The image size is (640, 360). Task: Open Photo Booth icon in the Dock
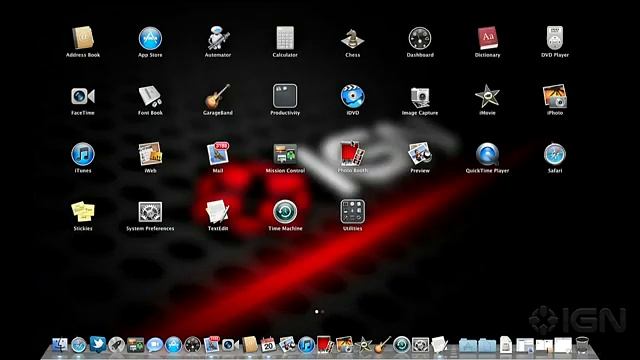pyautogui.click(x=325, y=344)
